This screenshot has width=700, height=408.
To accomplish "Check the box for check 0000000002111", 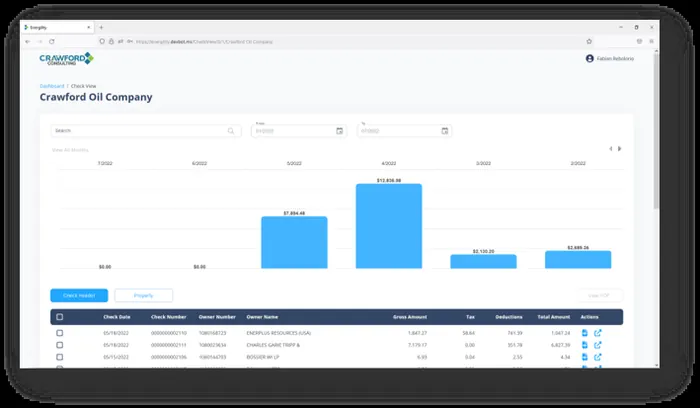I will point(60,345).
